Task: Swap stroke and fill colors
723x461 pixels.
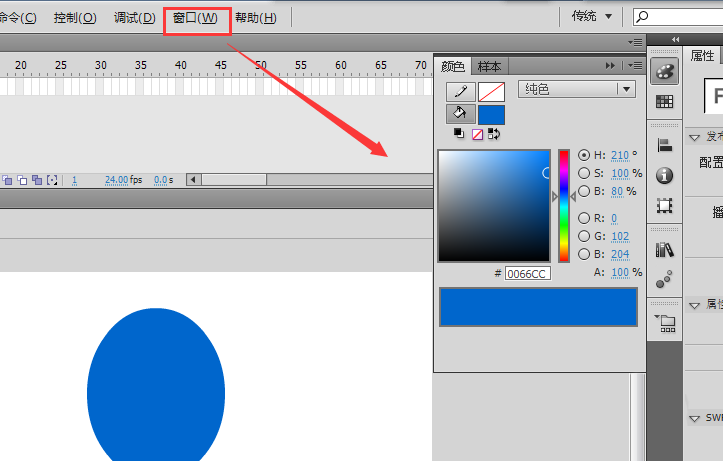Action: 494,134
